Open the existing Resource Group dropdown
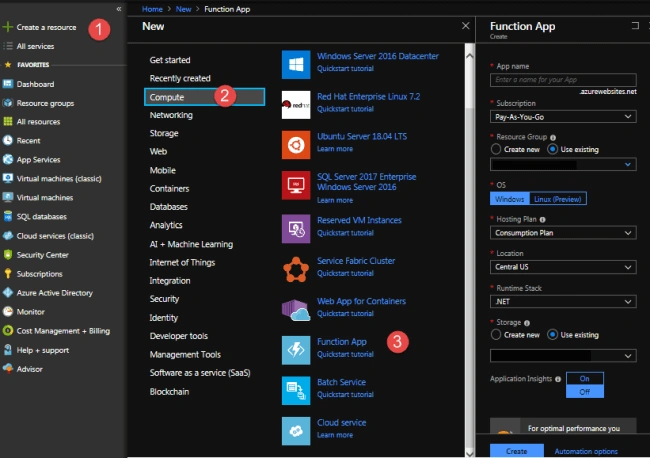 pyautogui.click(x=563, y=165)
